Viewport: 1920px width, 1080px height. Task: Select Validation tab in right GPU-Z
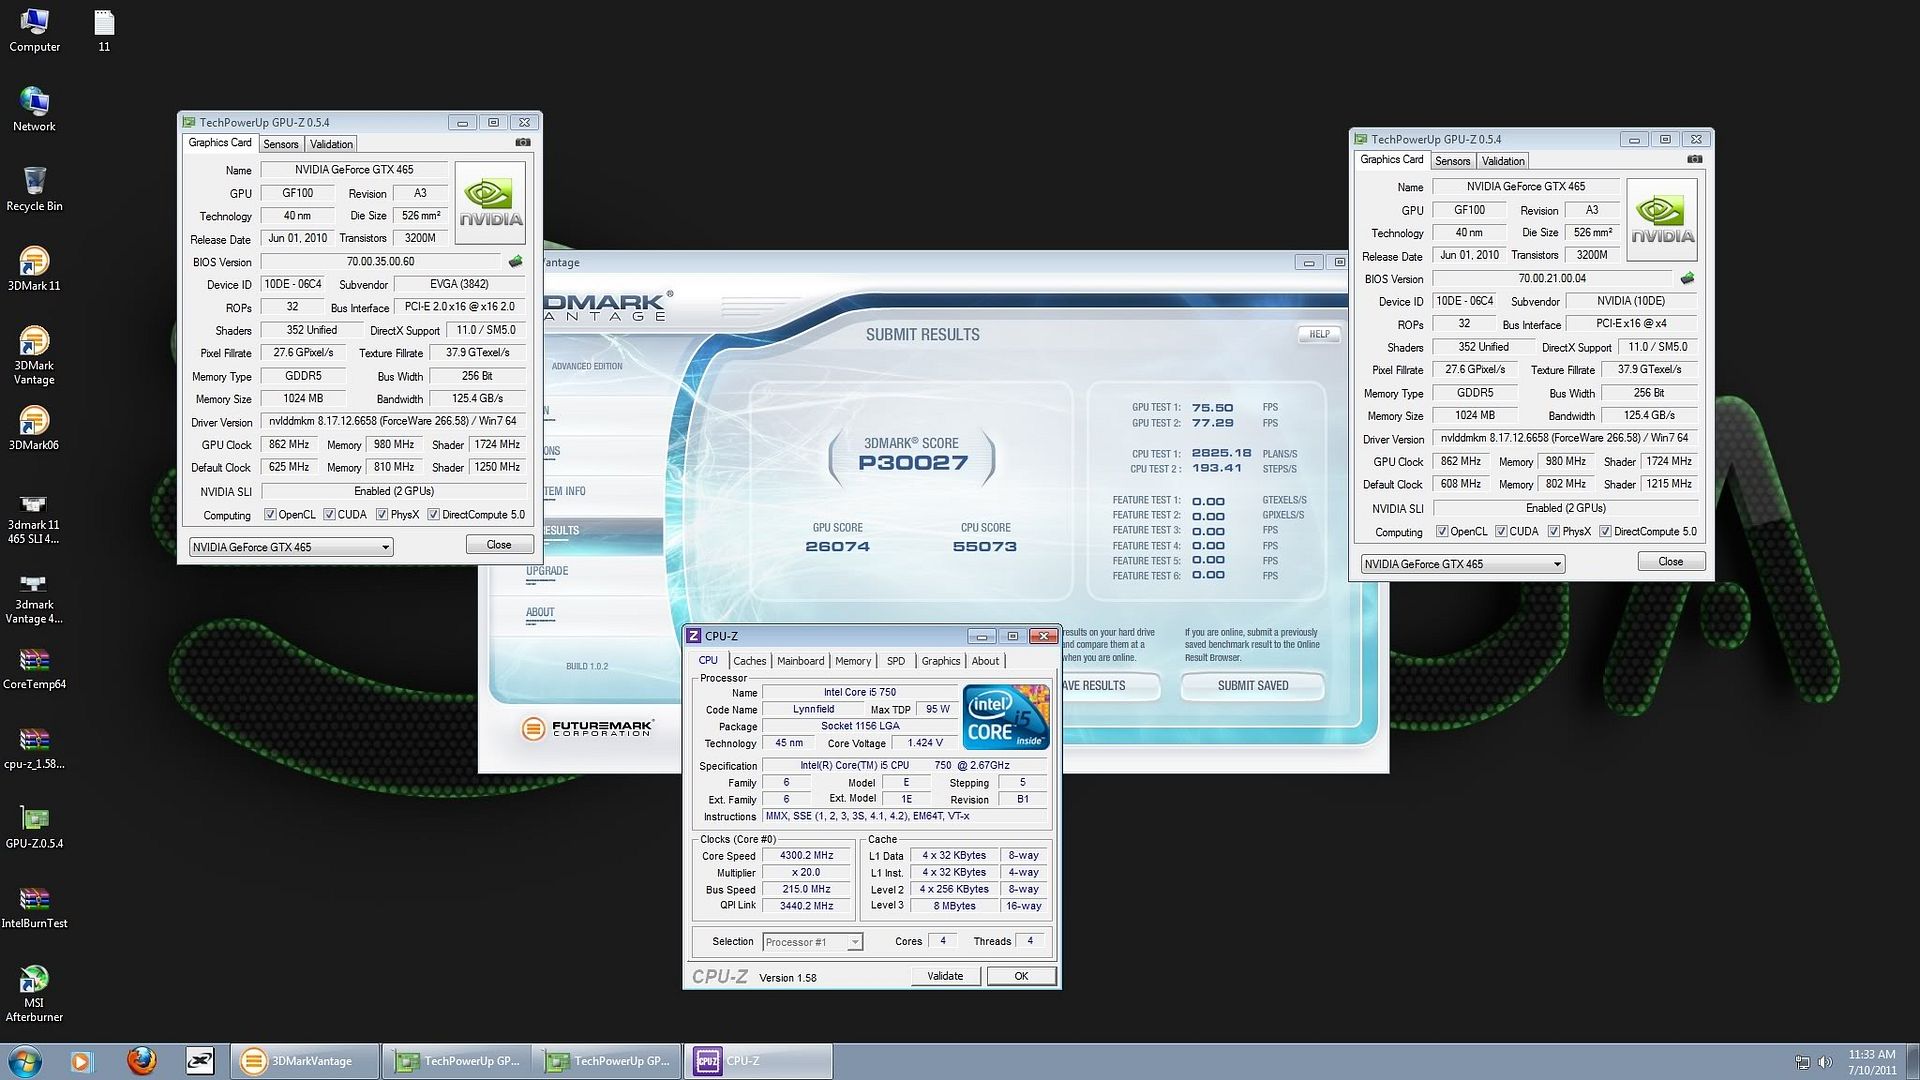pyautogui.click(x=1503, y=161)
